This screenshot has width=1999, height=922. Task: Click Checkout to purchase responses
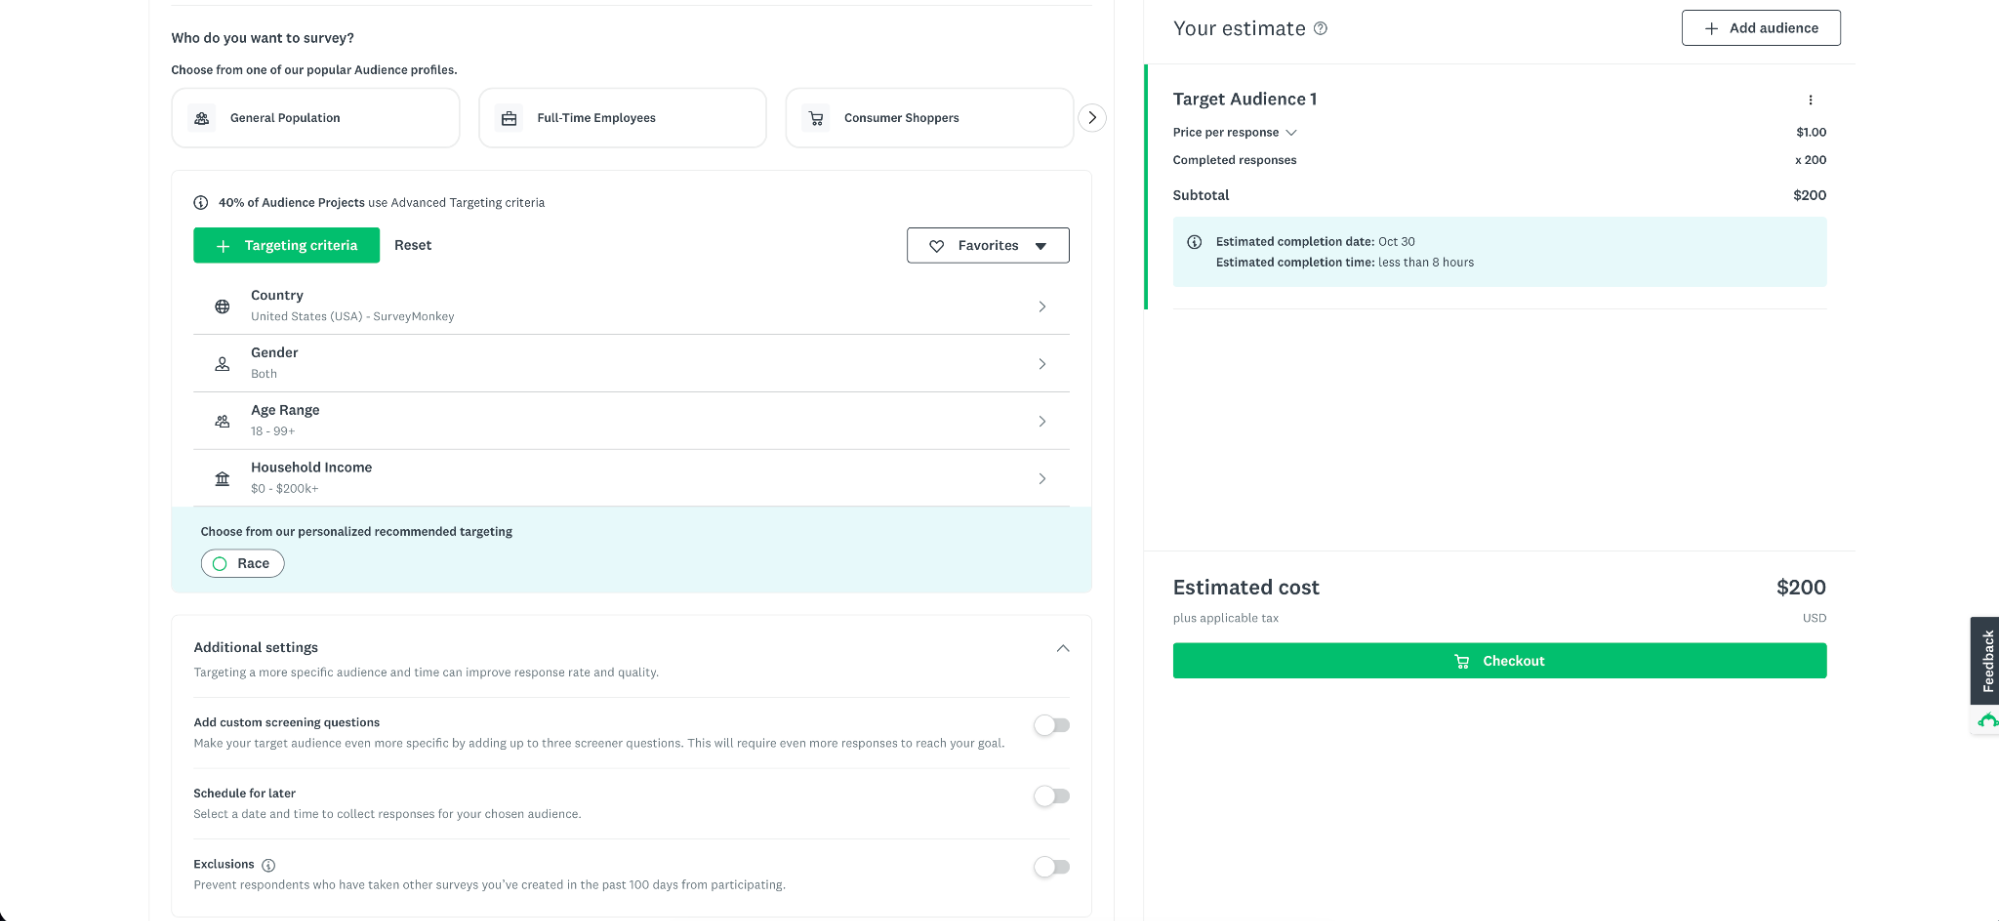[1499, 660]
